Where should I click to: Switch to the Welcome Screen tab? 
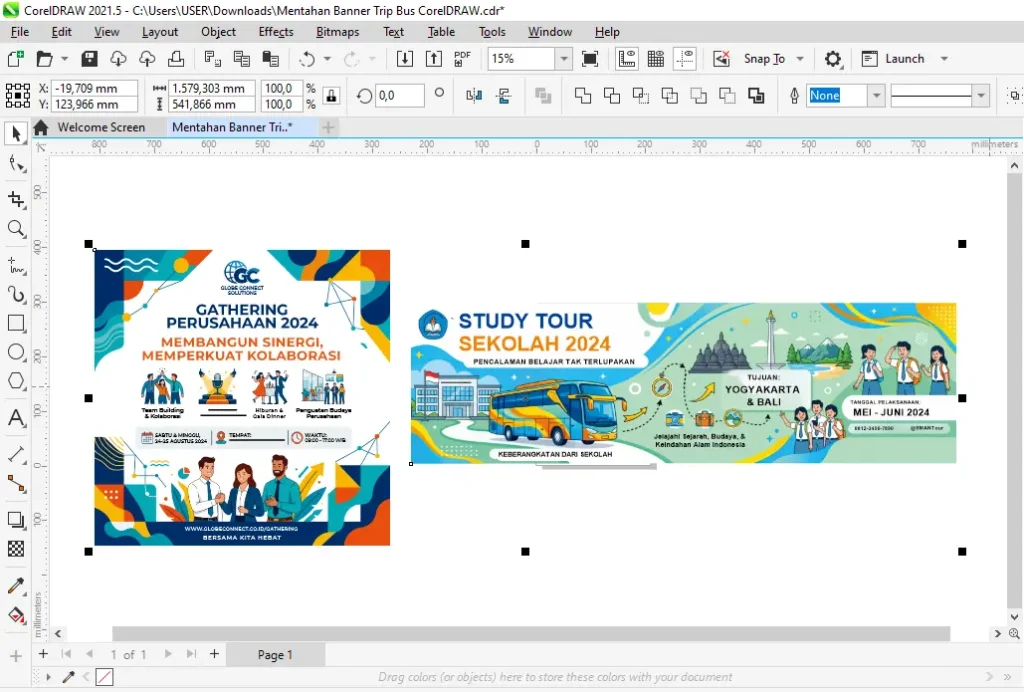point(101,127)
